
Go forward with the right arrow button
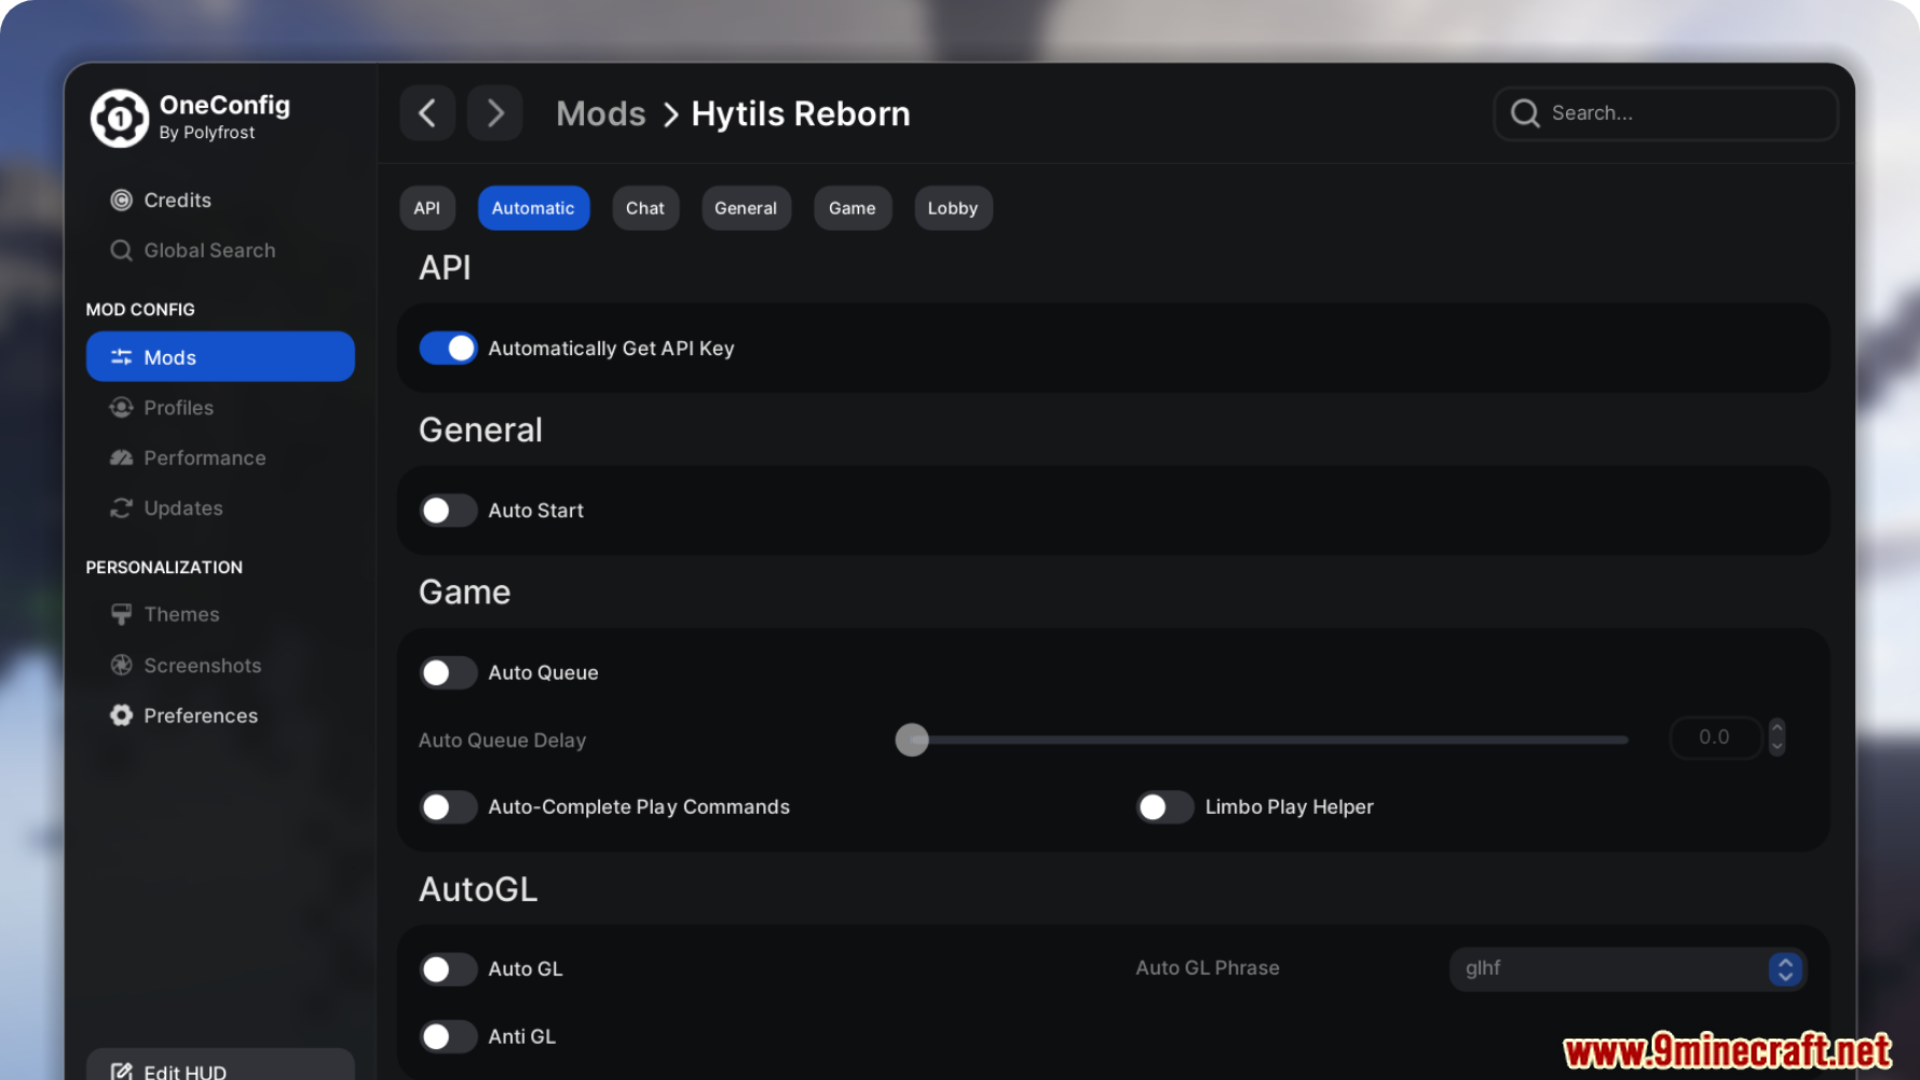tap(495, 113)
